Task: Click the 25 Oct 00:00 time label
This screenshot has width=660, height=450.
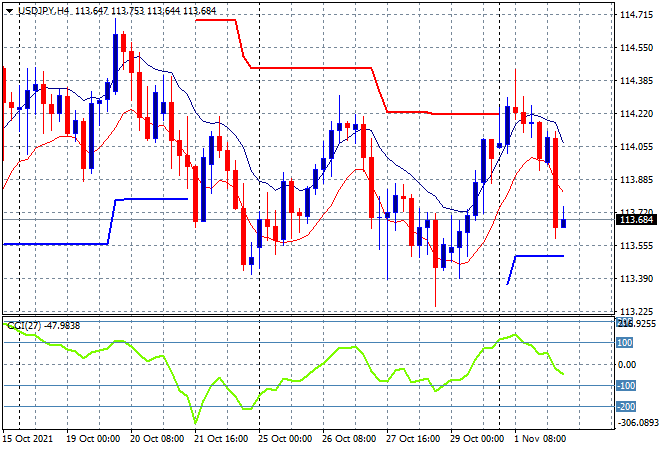Action: tap(285, 439)
